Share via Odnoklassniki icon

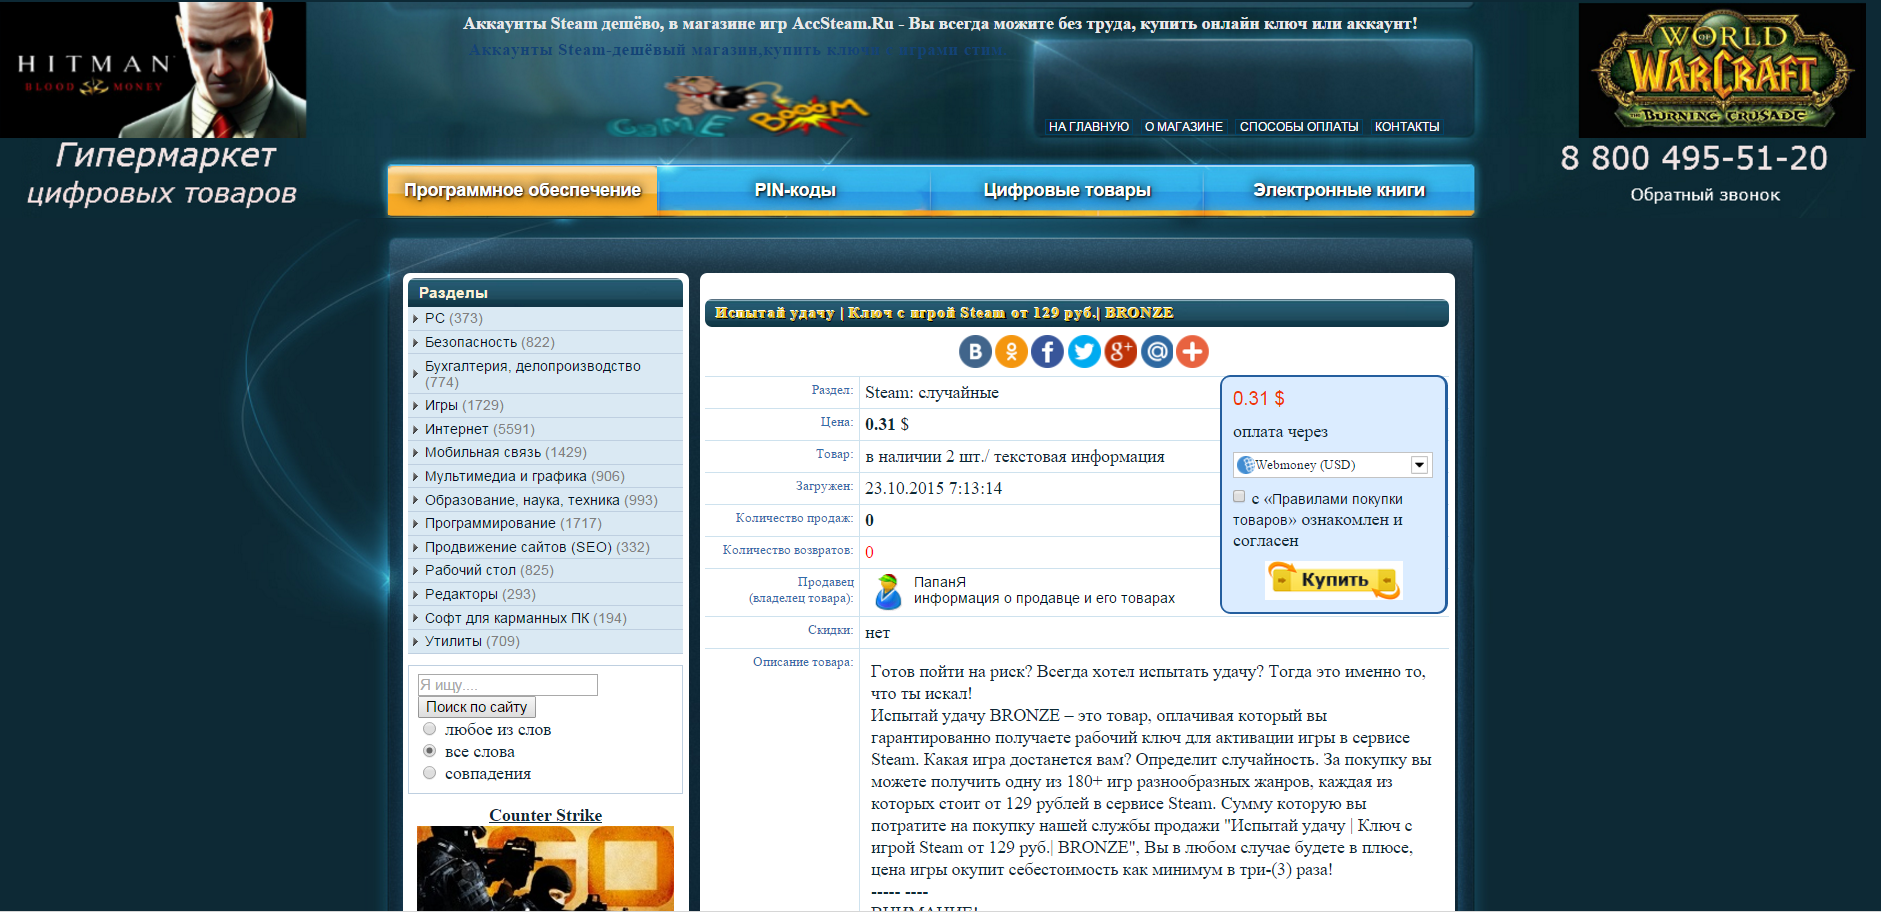[x=1011, y=351]
